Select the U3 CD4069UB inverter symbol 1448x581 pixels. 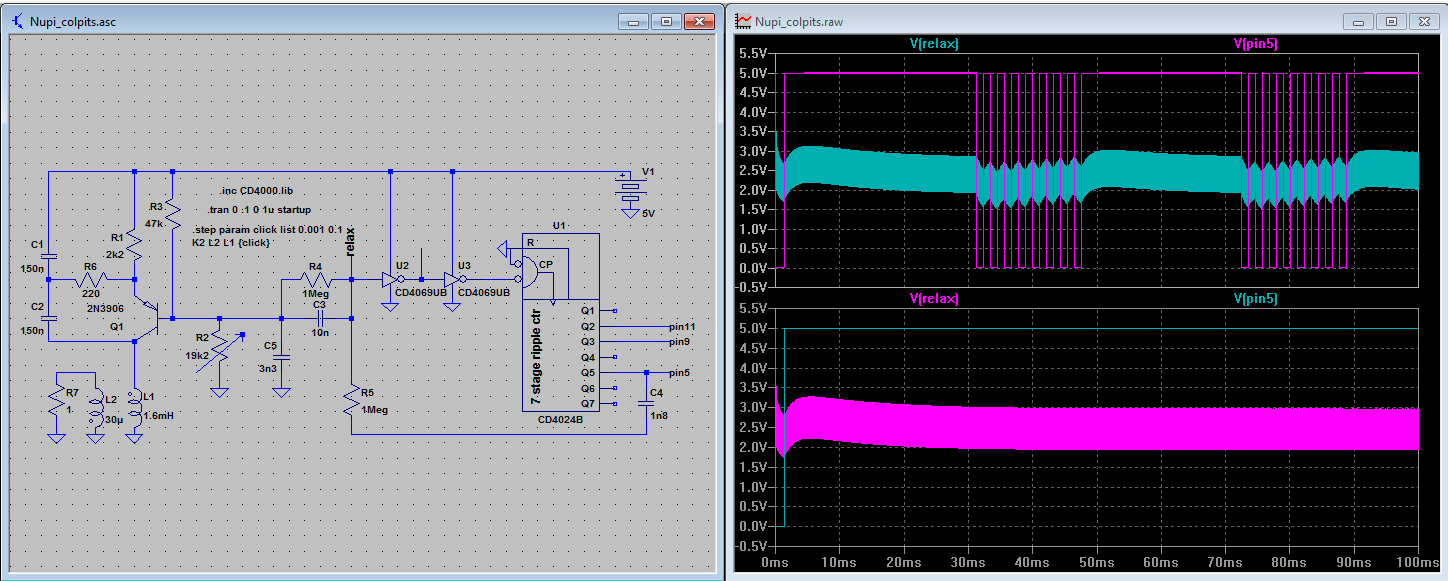coord(452,281)
